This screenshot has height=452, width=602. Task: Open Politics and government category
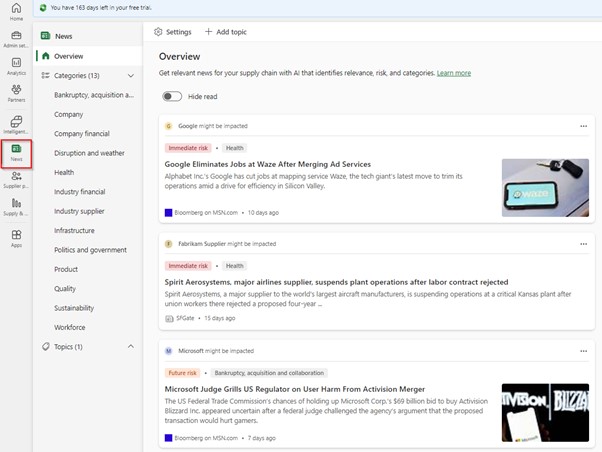90,250
